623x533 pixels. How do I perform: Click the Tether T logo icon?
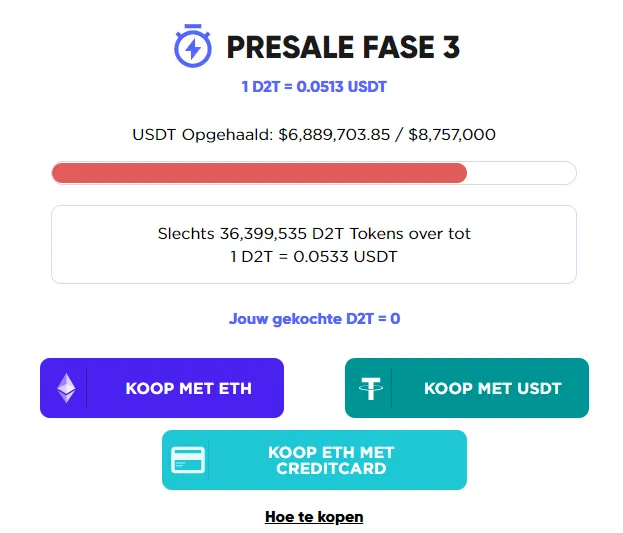pyautogui.click(x=371, y=388)
